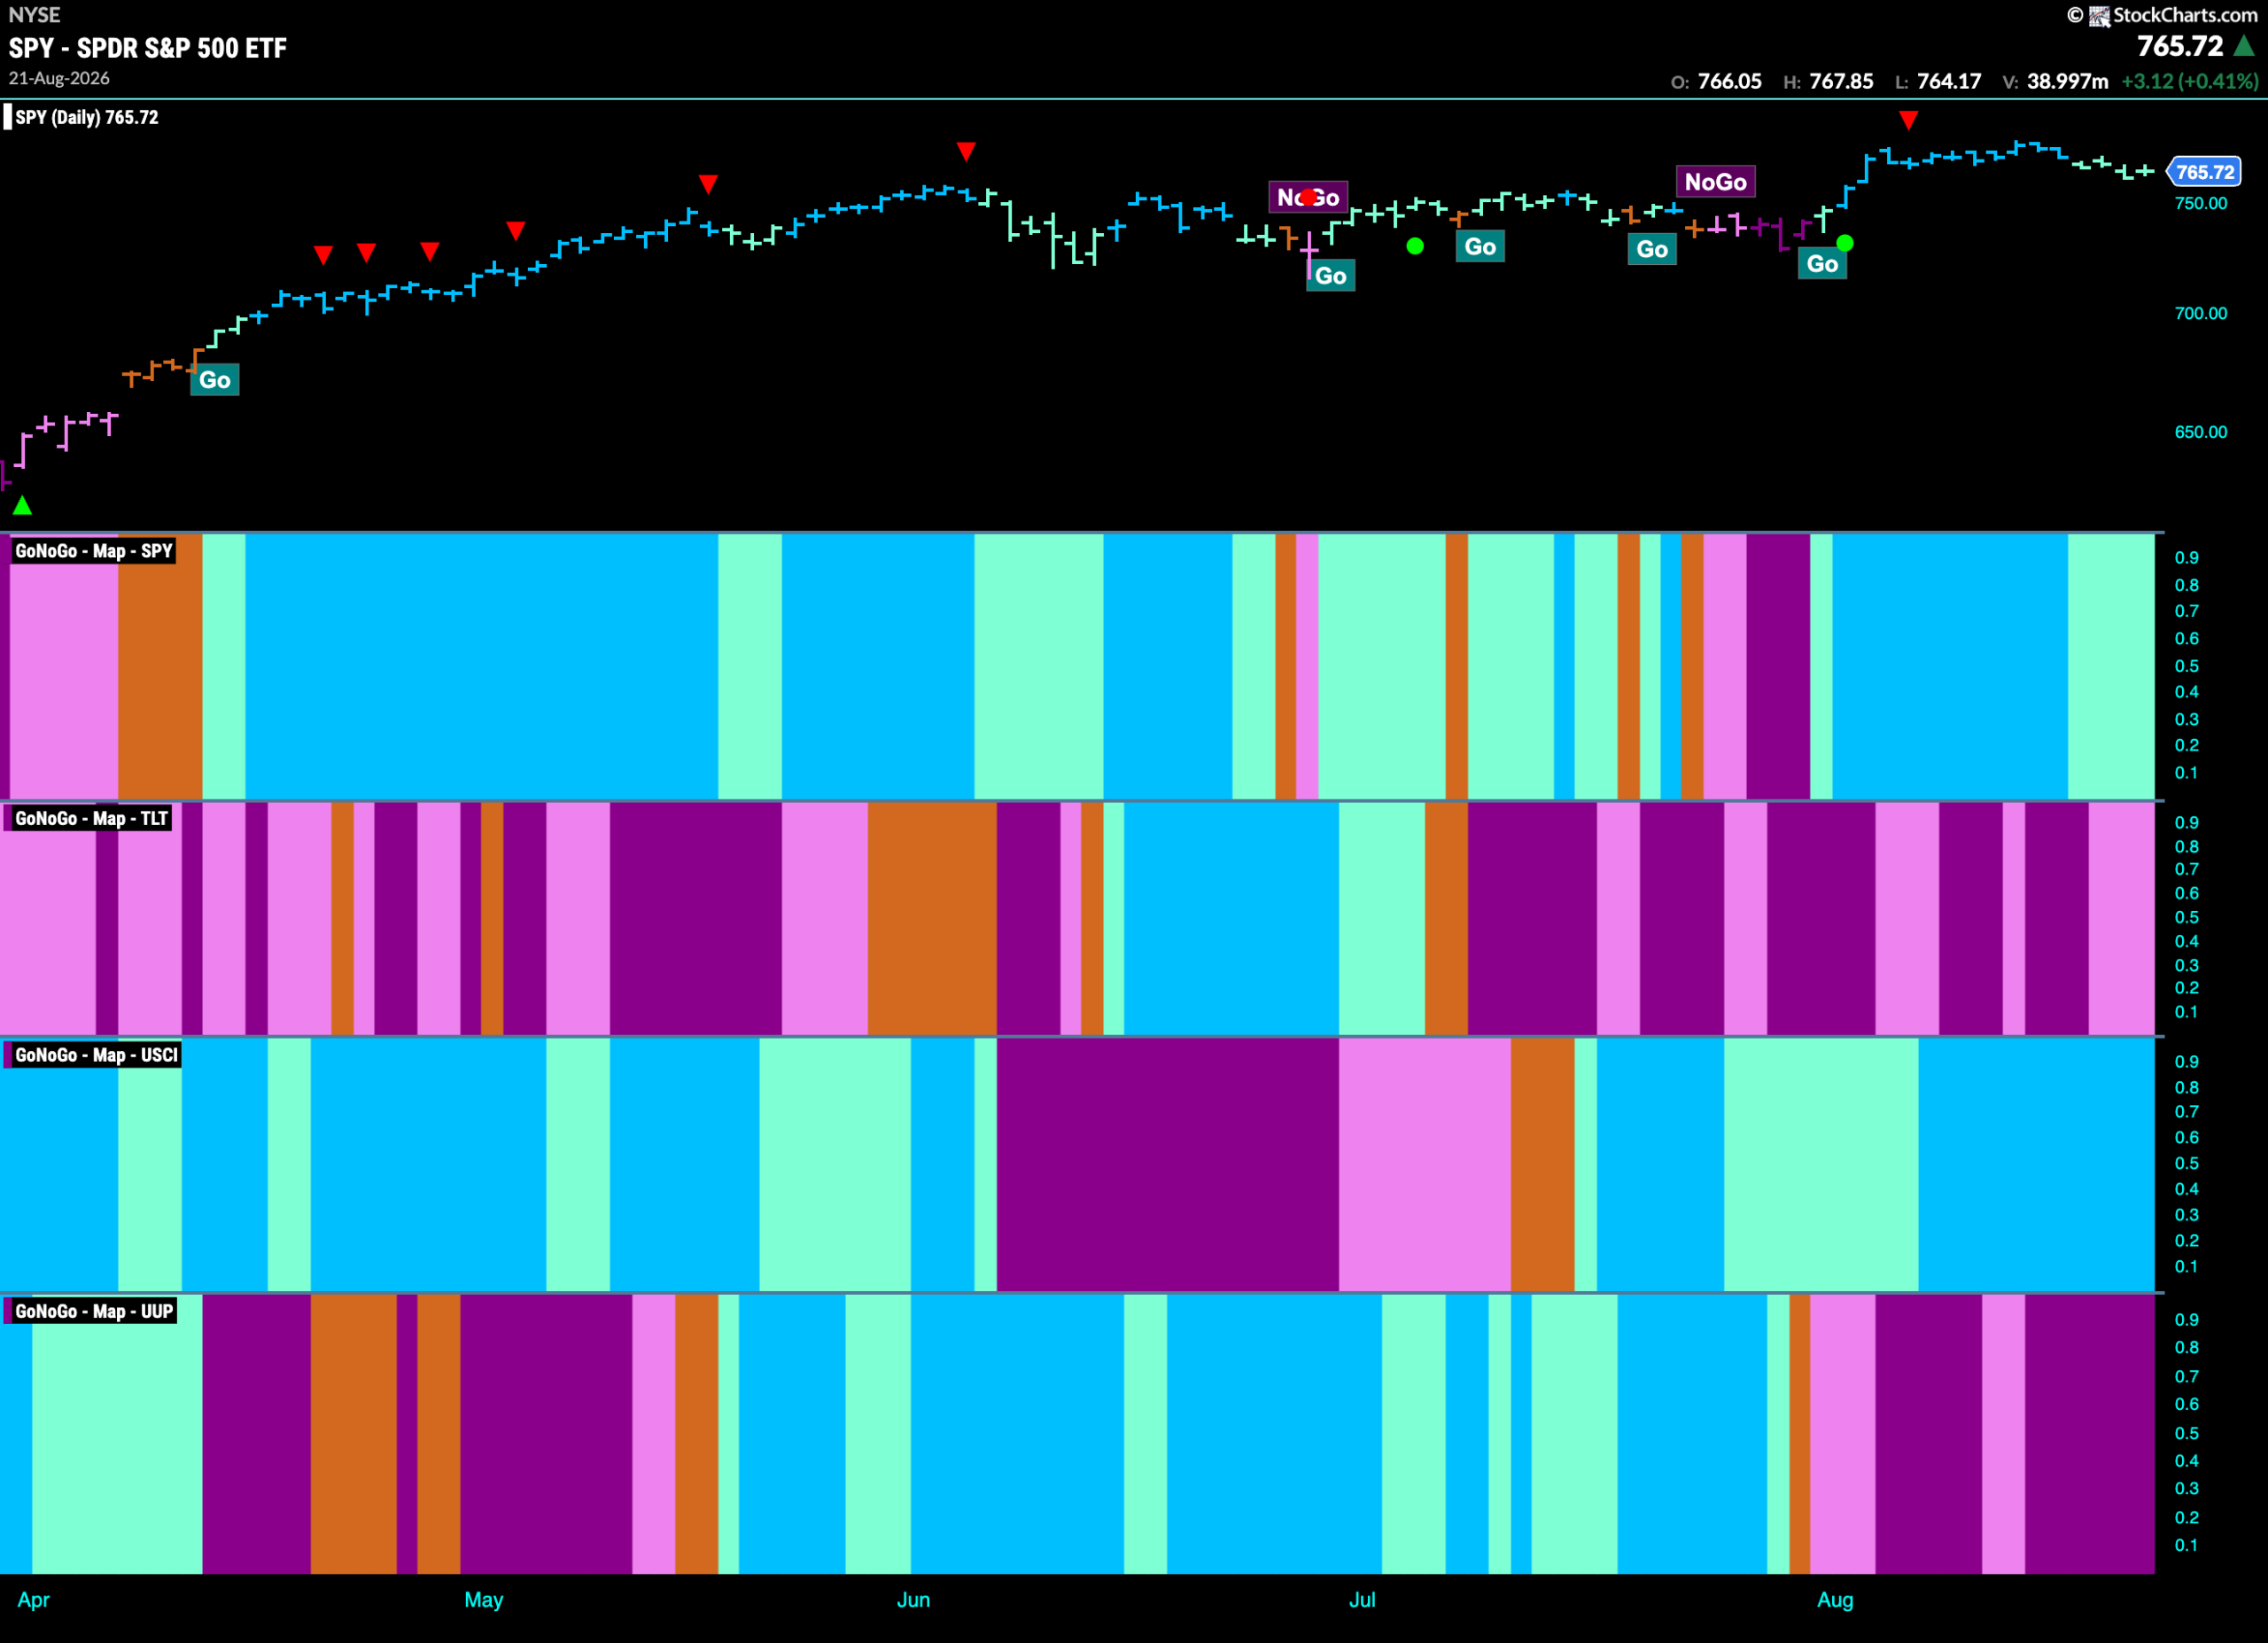This screenshot has width=2268, height=1643.
Task: Click the red dot on the June NoGo label
Action: 1309,198
